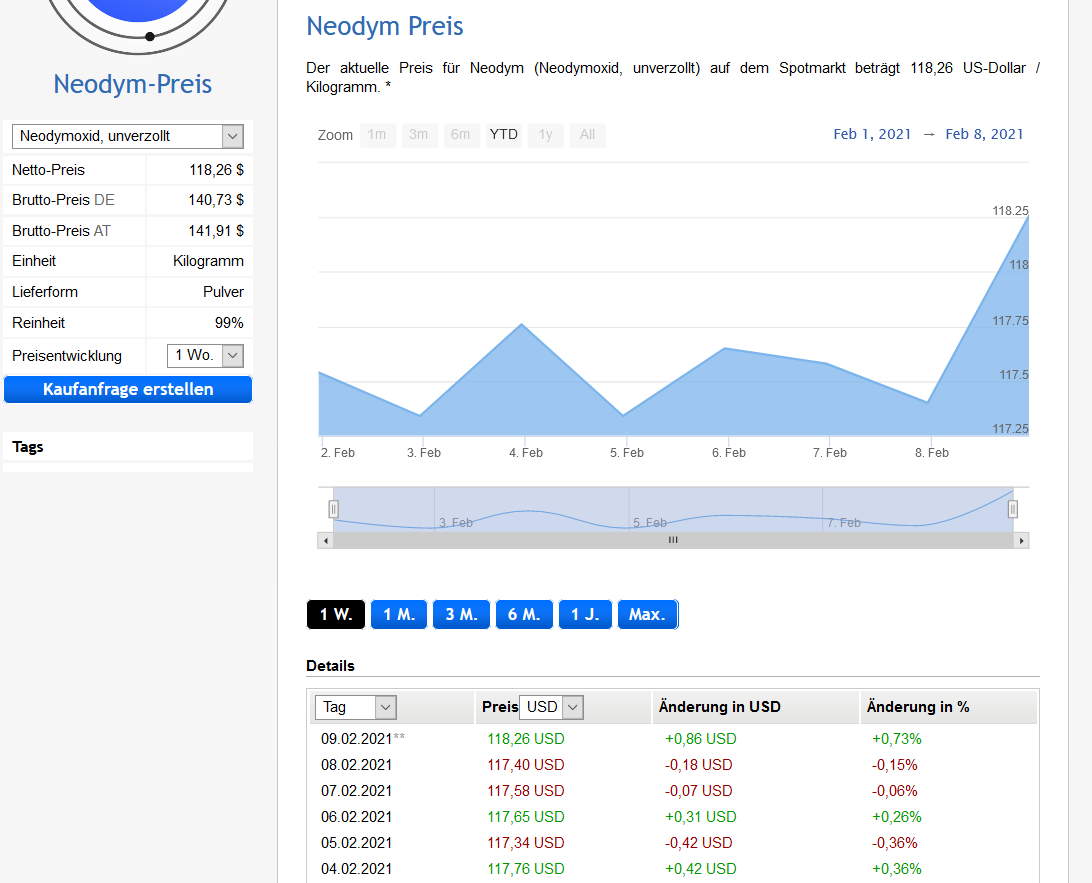Click the 05.02.2021 date row
Image resolution: width=1092 pixels, height=883 pixels.
[x=357, y=843]
